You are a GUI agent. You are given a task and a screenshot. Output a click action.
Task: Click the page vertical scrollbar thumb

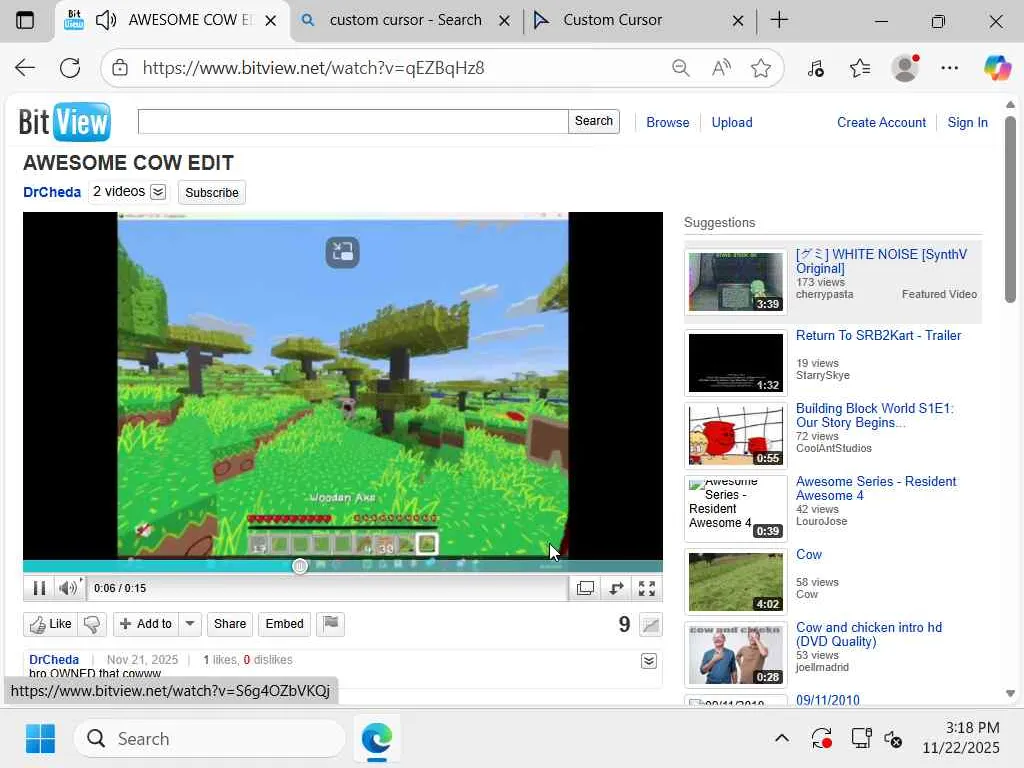coord(1010,209)
